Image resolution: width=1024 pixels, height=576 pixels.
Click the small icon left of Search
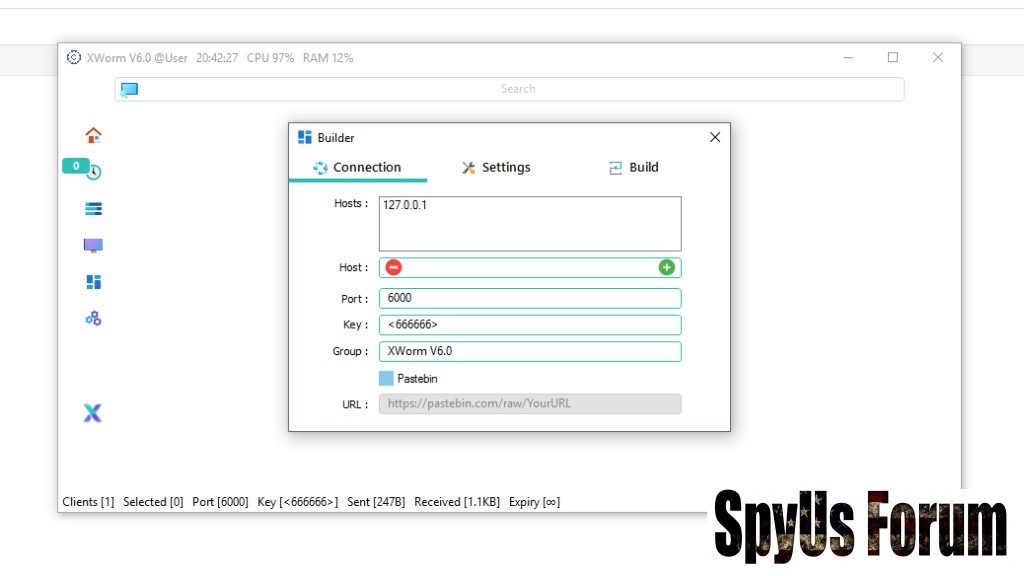pyautogui.click(x=129, y=89)
